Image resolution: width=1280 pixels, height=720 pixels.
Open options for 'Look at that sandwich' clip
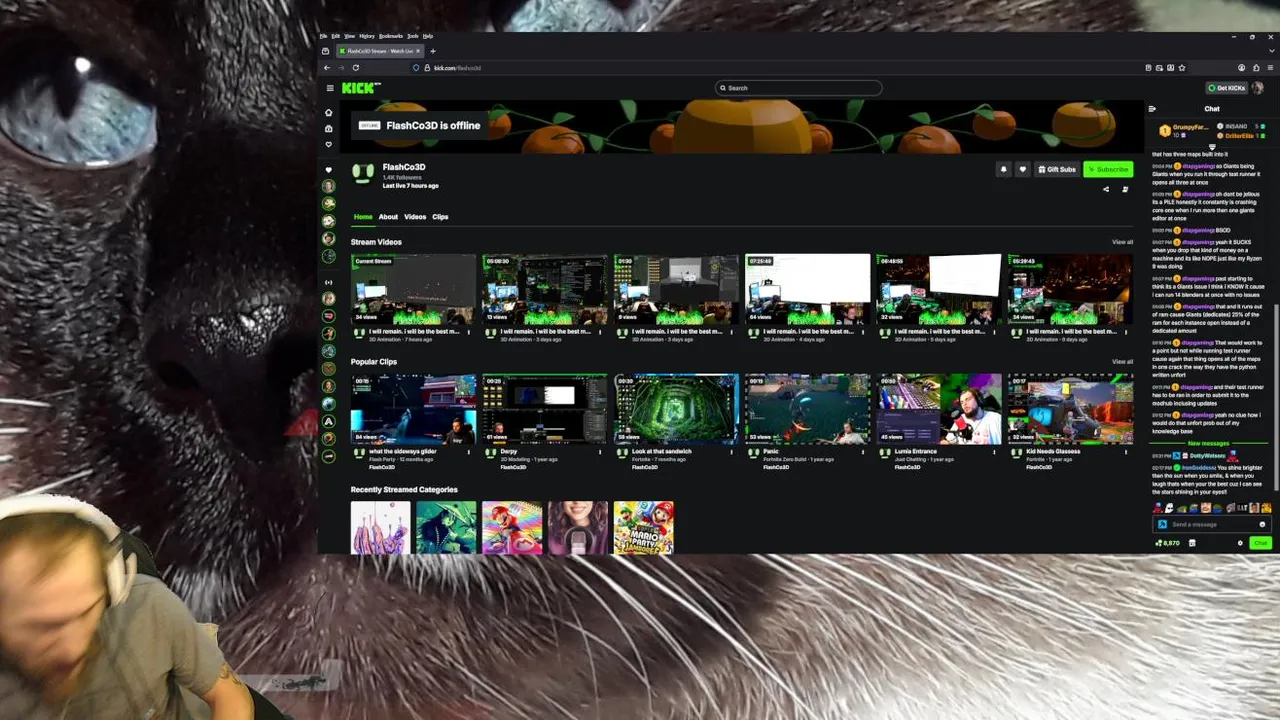(732, 452)
